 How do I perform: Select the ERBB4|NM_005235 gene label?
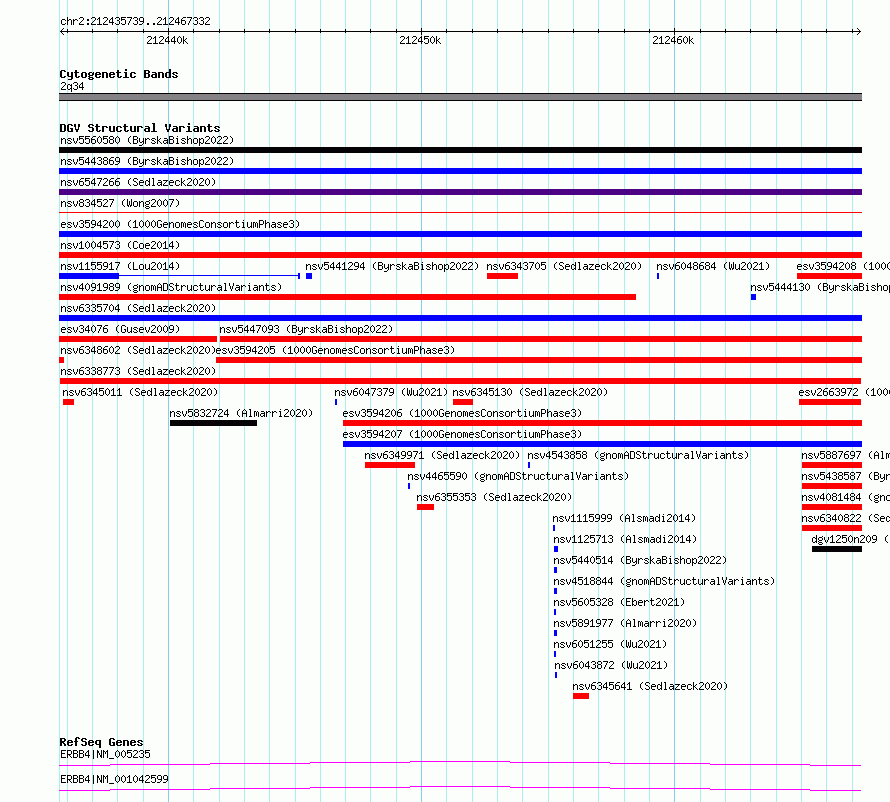coord(106,754)
